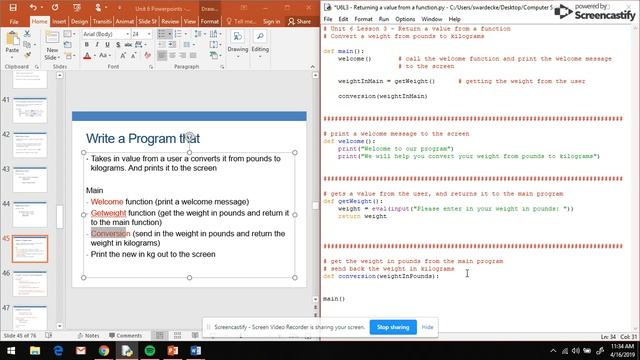
Task: Click Stop sharing in Screencastify bar
Action: [x=393, y=327]
